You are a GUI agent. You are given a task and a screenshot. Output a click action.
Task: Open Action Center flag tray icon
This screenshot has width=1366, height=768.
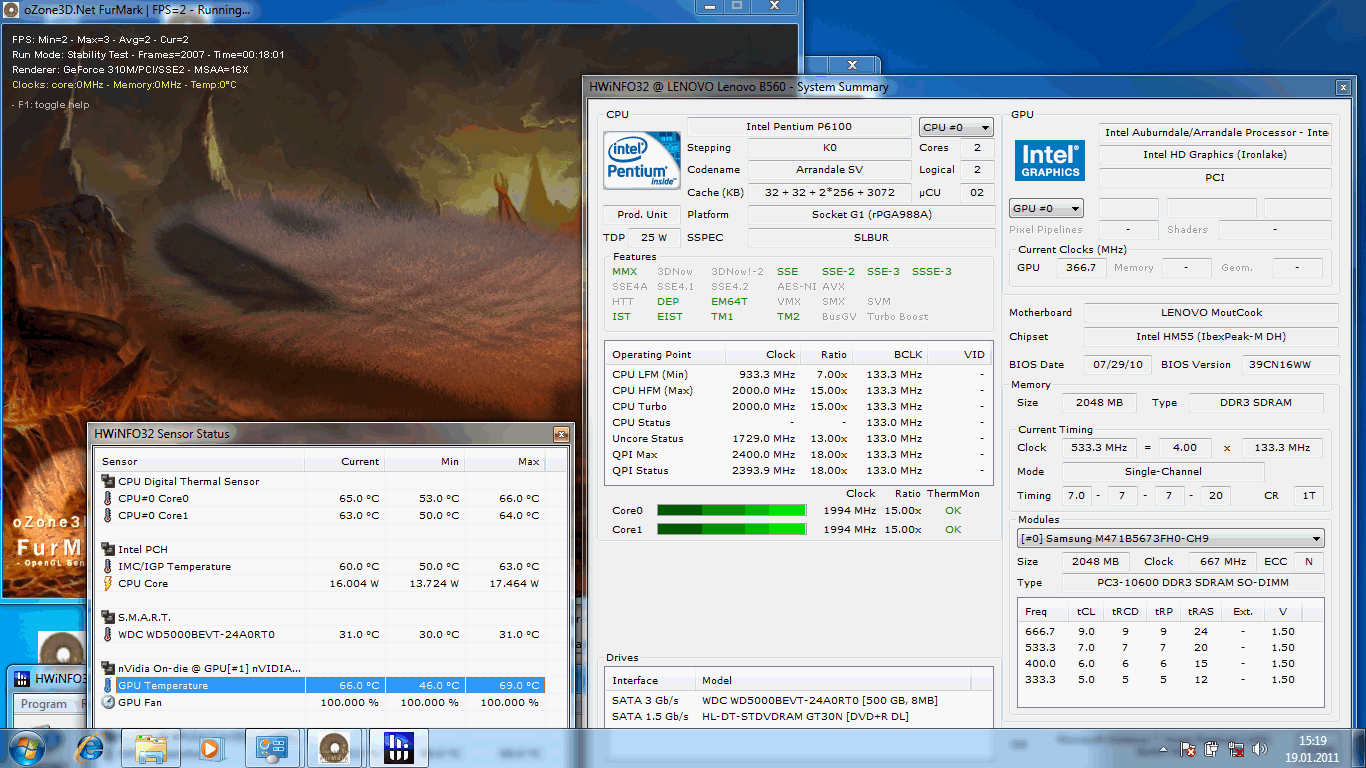click(x=1189, y=748)
